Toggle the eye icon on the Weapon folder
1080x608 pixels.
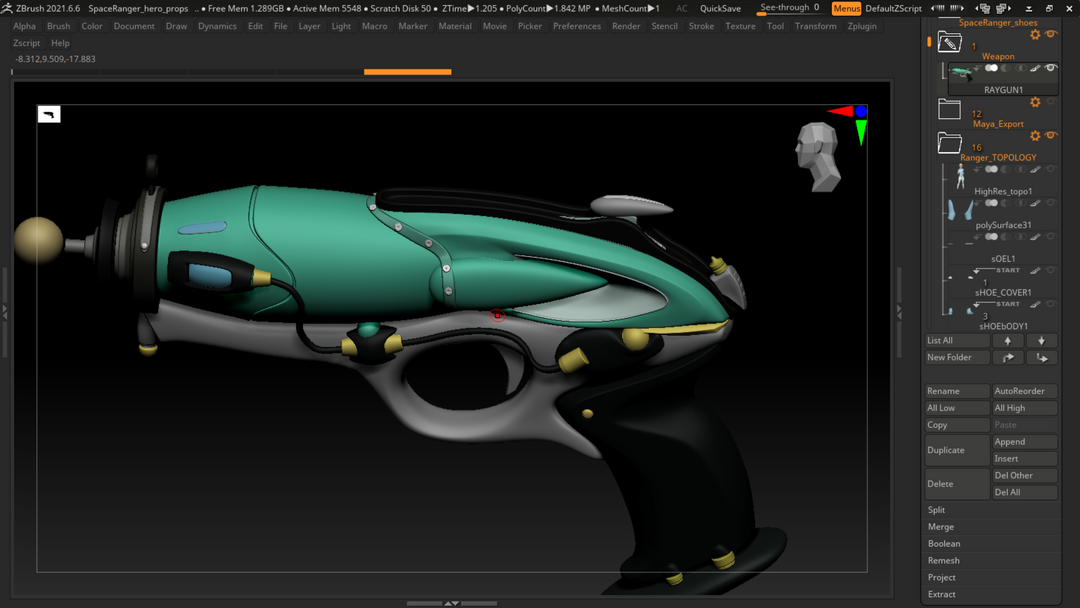1050,34
